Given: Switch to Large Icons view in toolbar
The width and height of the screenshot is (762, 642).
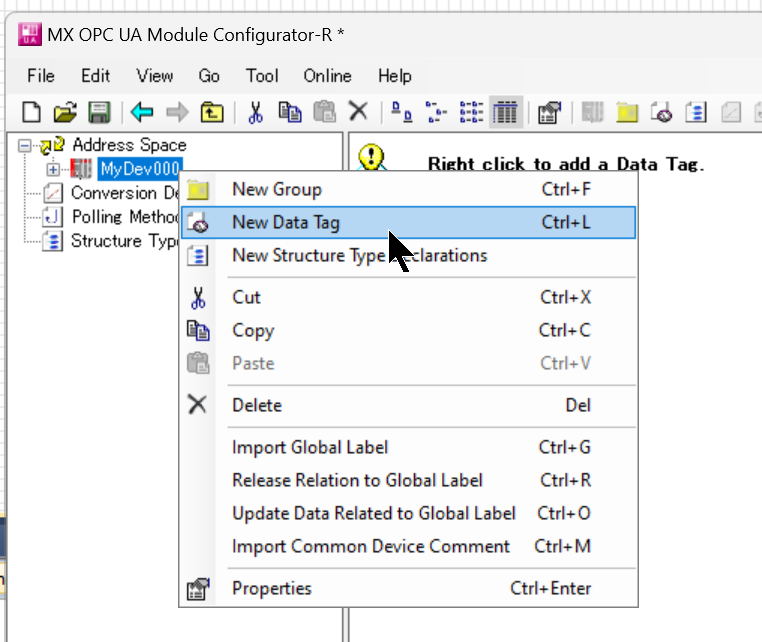Looking at the screenshot, I should point(402,112).
